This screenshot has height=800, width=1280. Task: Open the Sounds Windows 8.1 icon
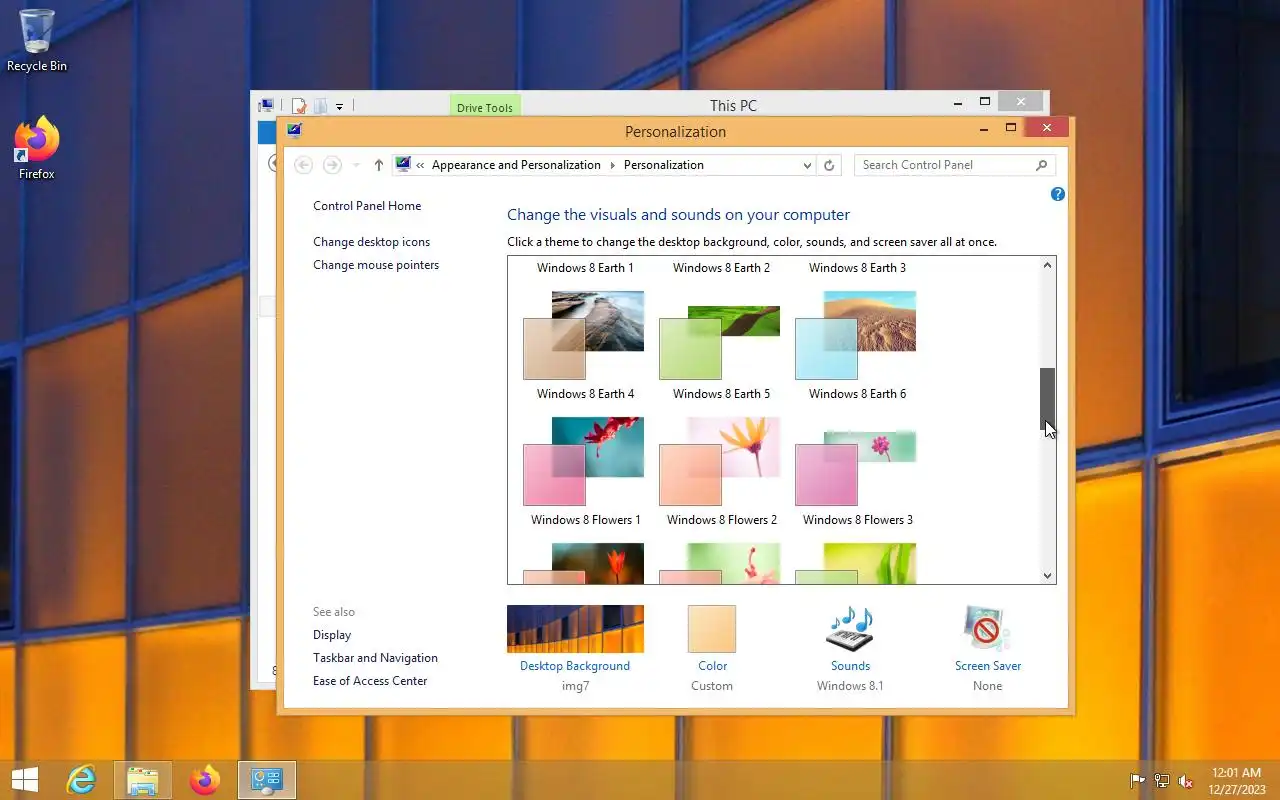click(850, 629)
